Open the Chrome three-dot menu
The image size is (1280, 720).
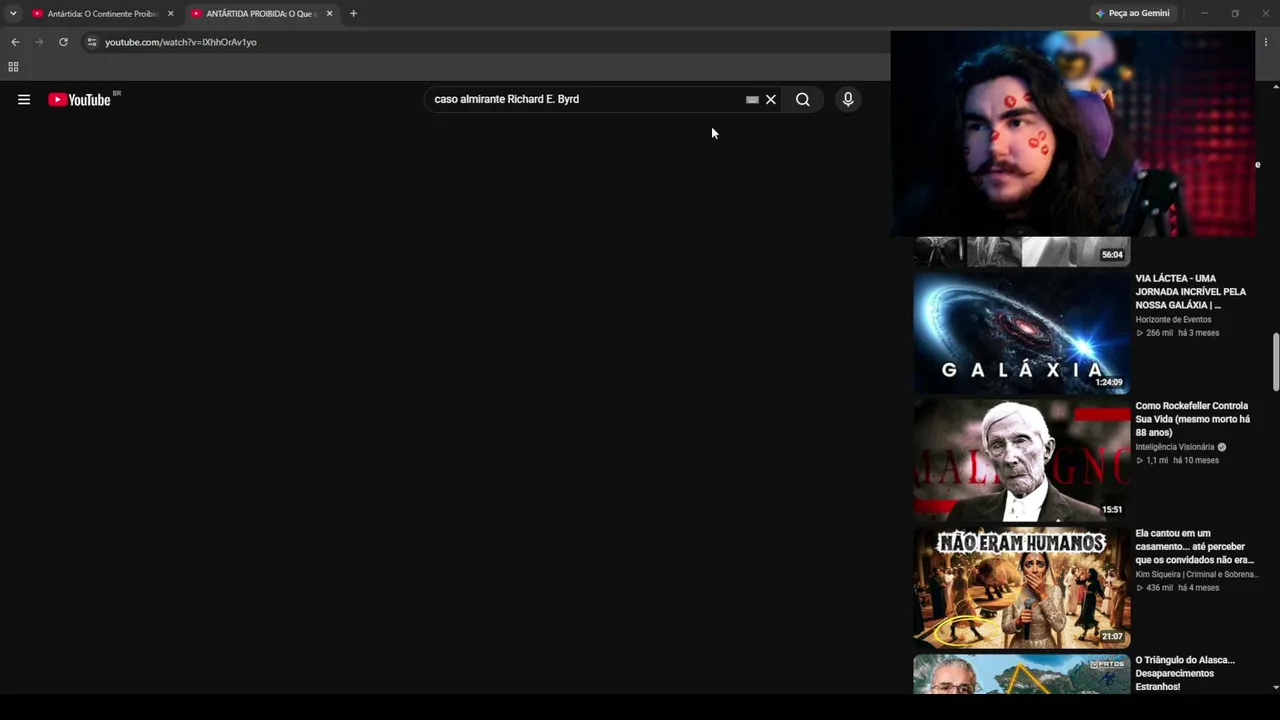pos(1266,42)
